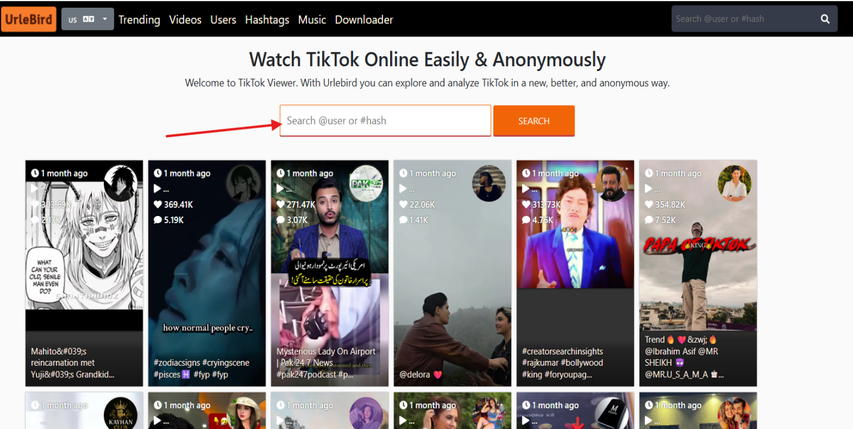Click avatar on the @delora video card
This screenshot has height=429, width=853.
488,183
